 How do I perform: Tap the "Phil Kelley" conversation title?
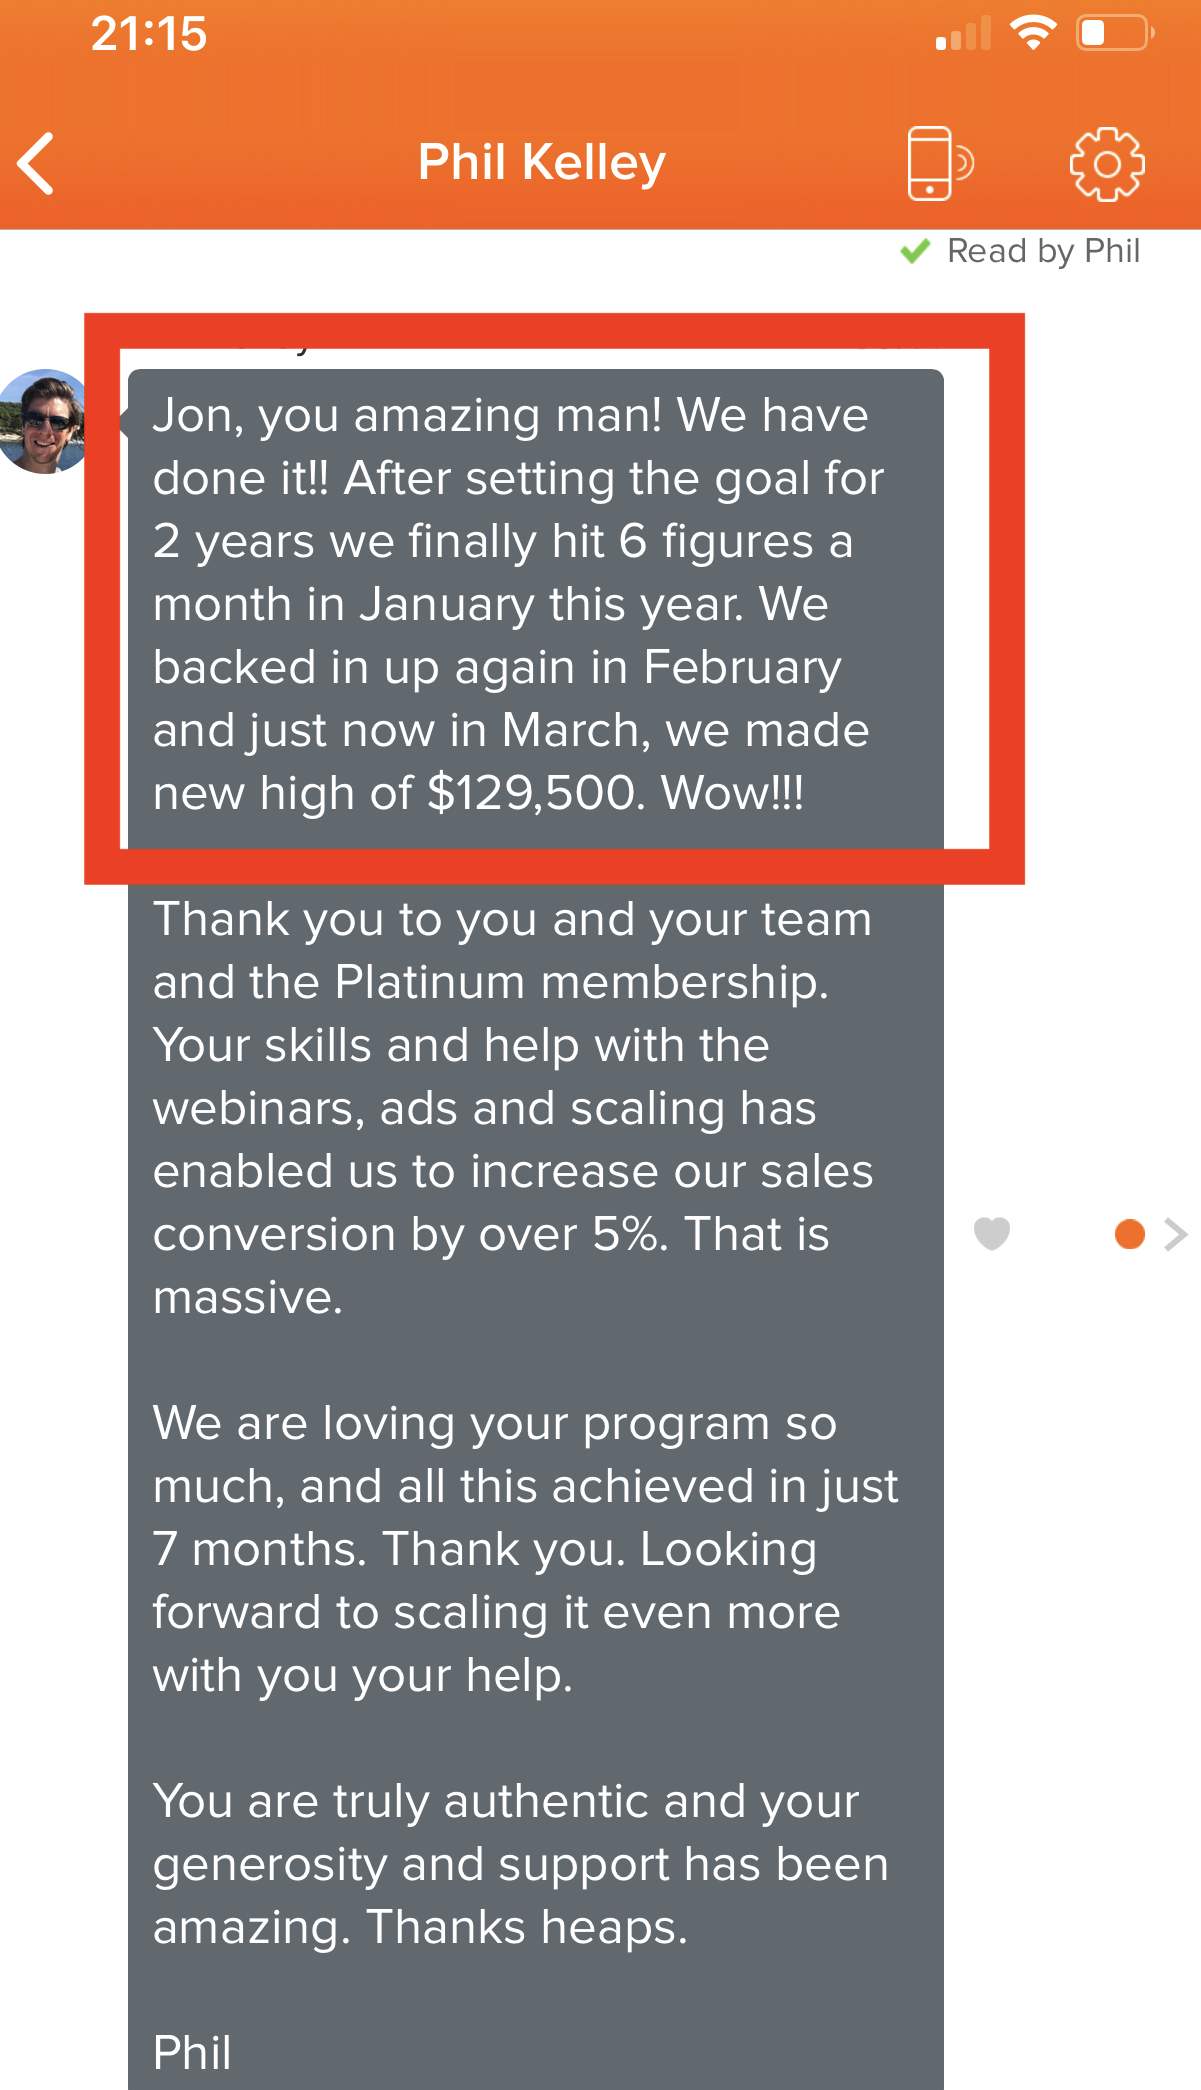542,162
